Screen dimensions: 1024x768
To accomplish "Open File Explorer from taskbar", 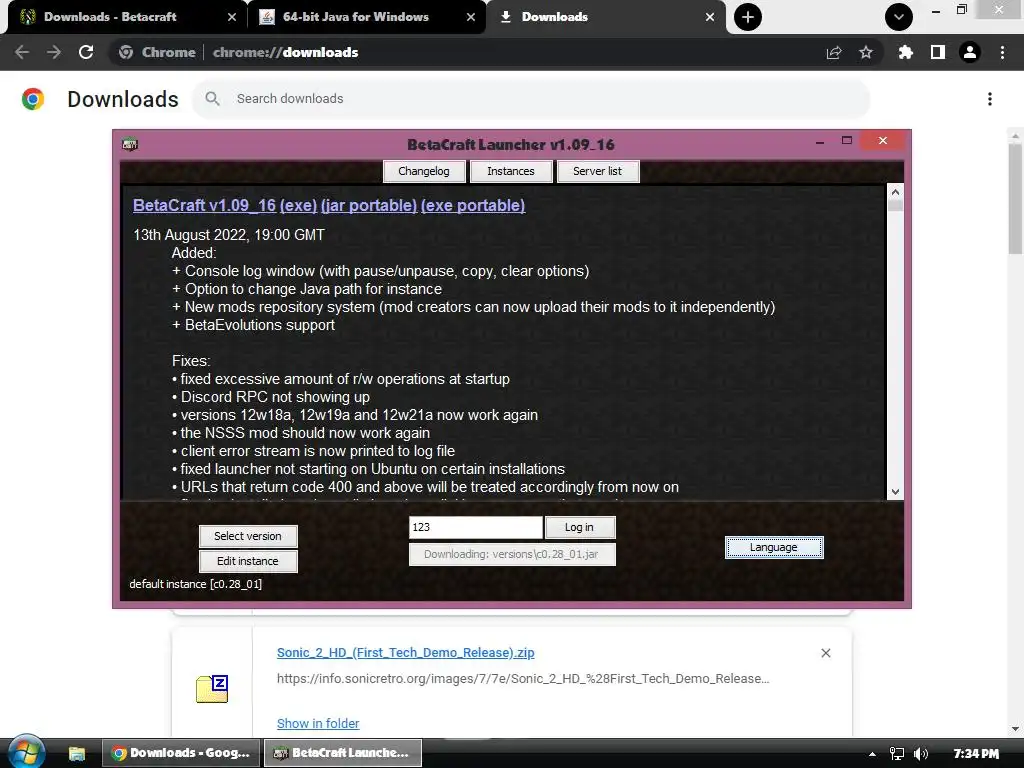I will (x=77, y=754).
